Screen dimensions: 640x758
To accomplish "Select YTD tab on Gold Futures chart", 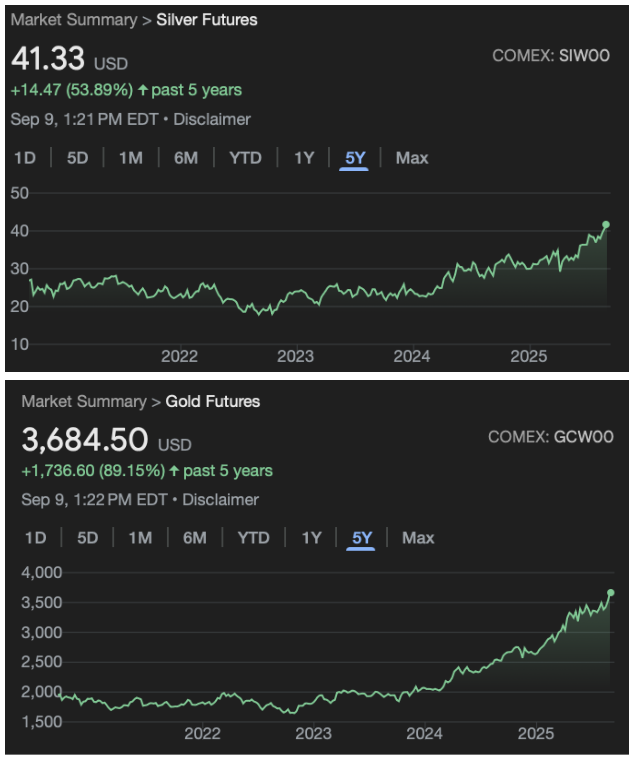I will point(253,538).
